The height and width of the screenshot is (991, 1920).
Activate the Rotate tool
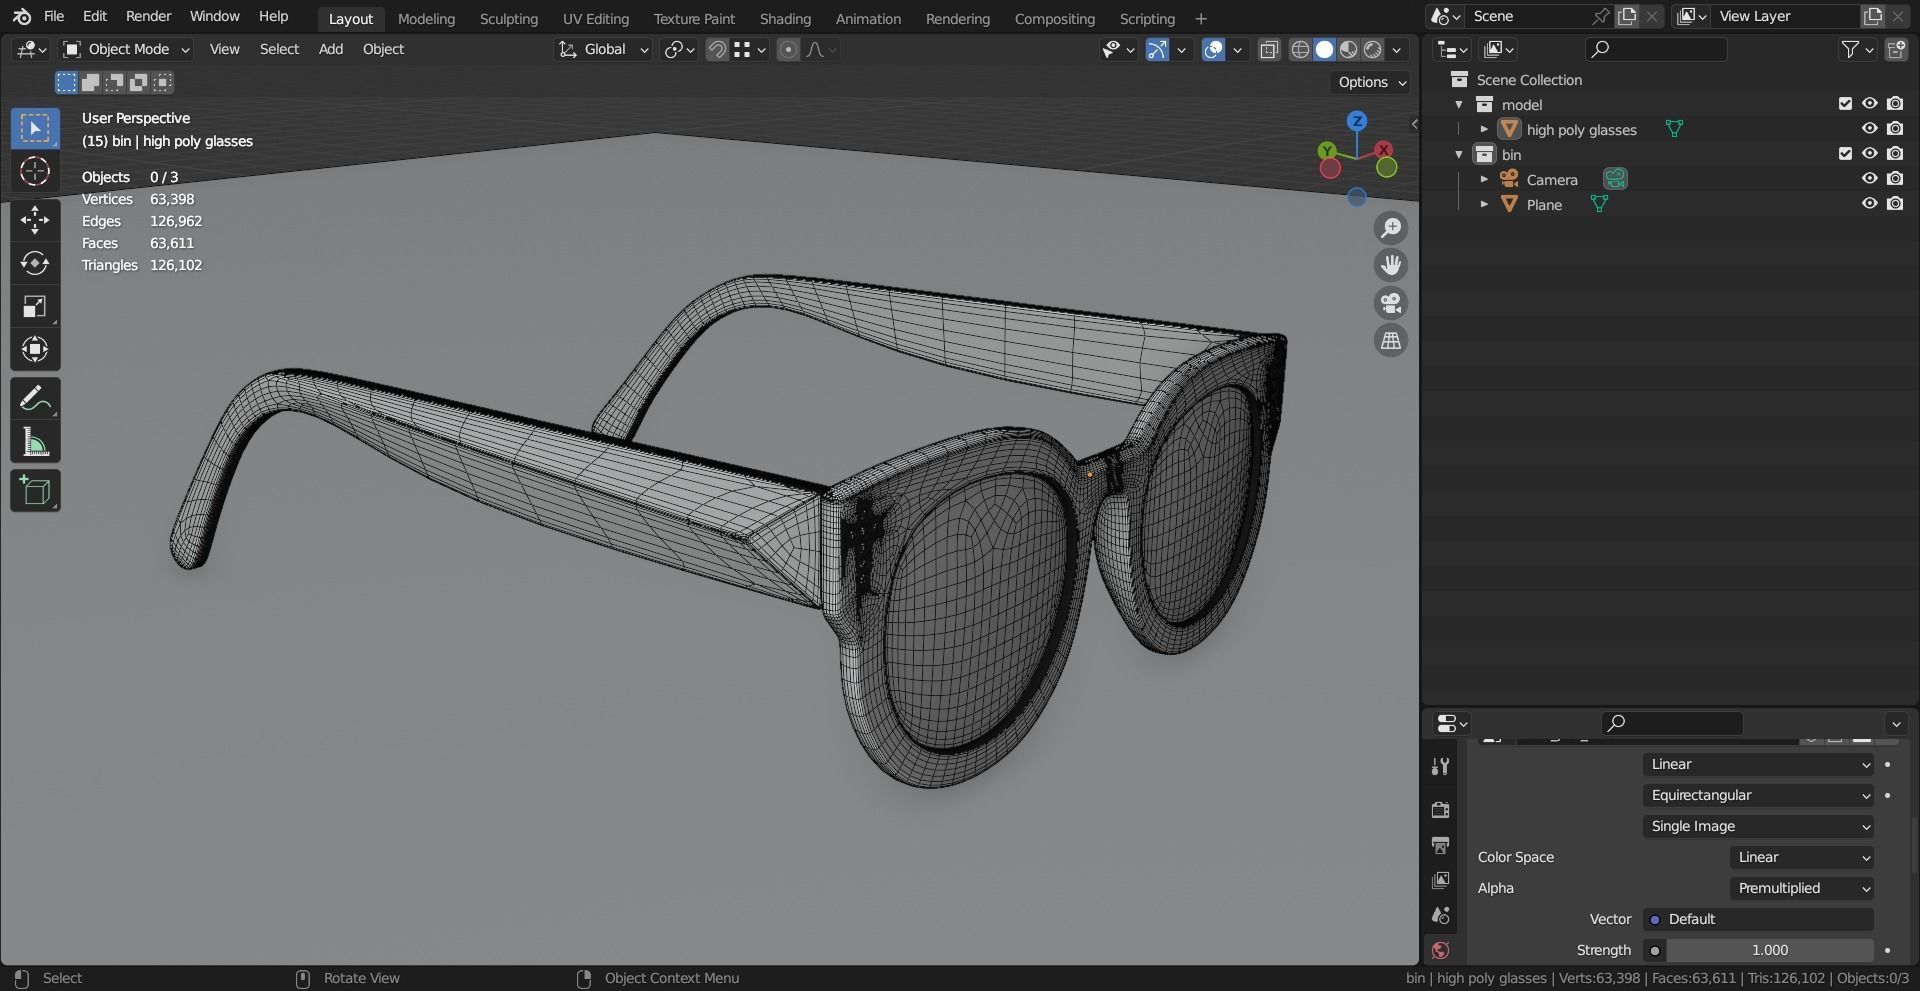coord(35,263)
